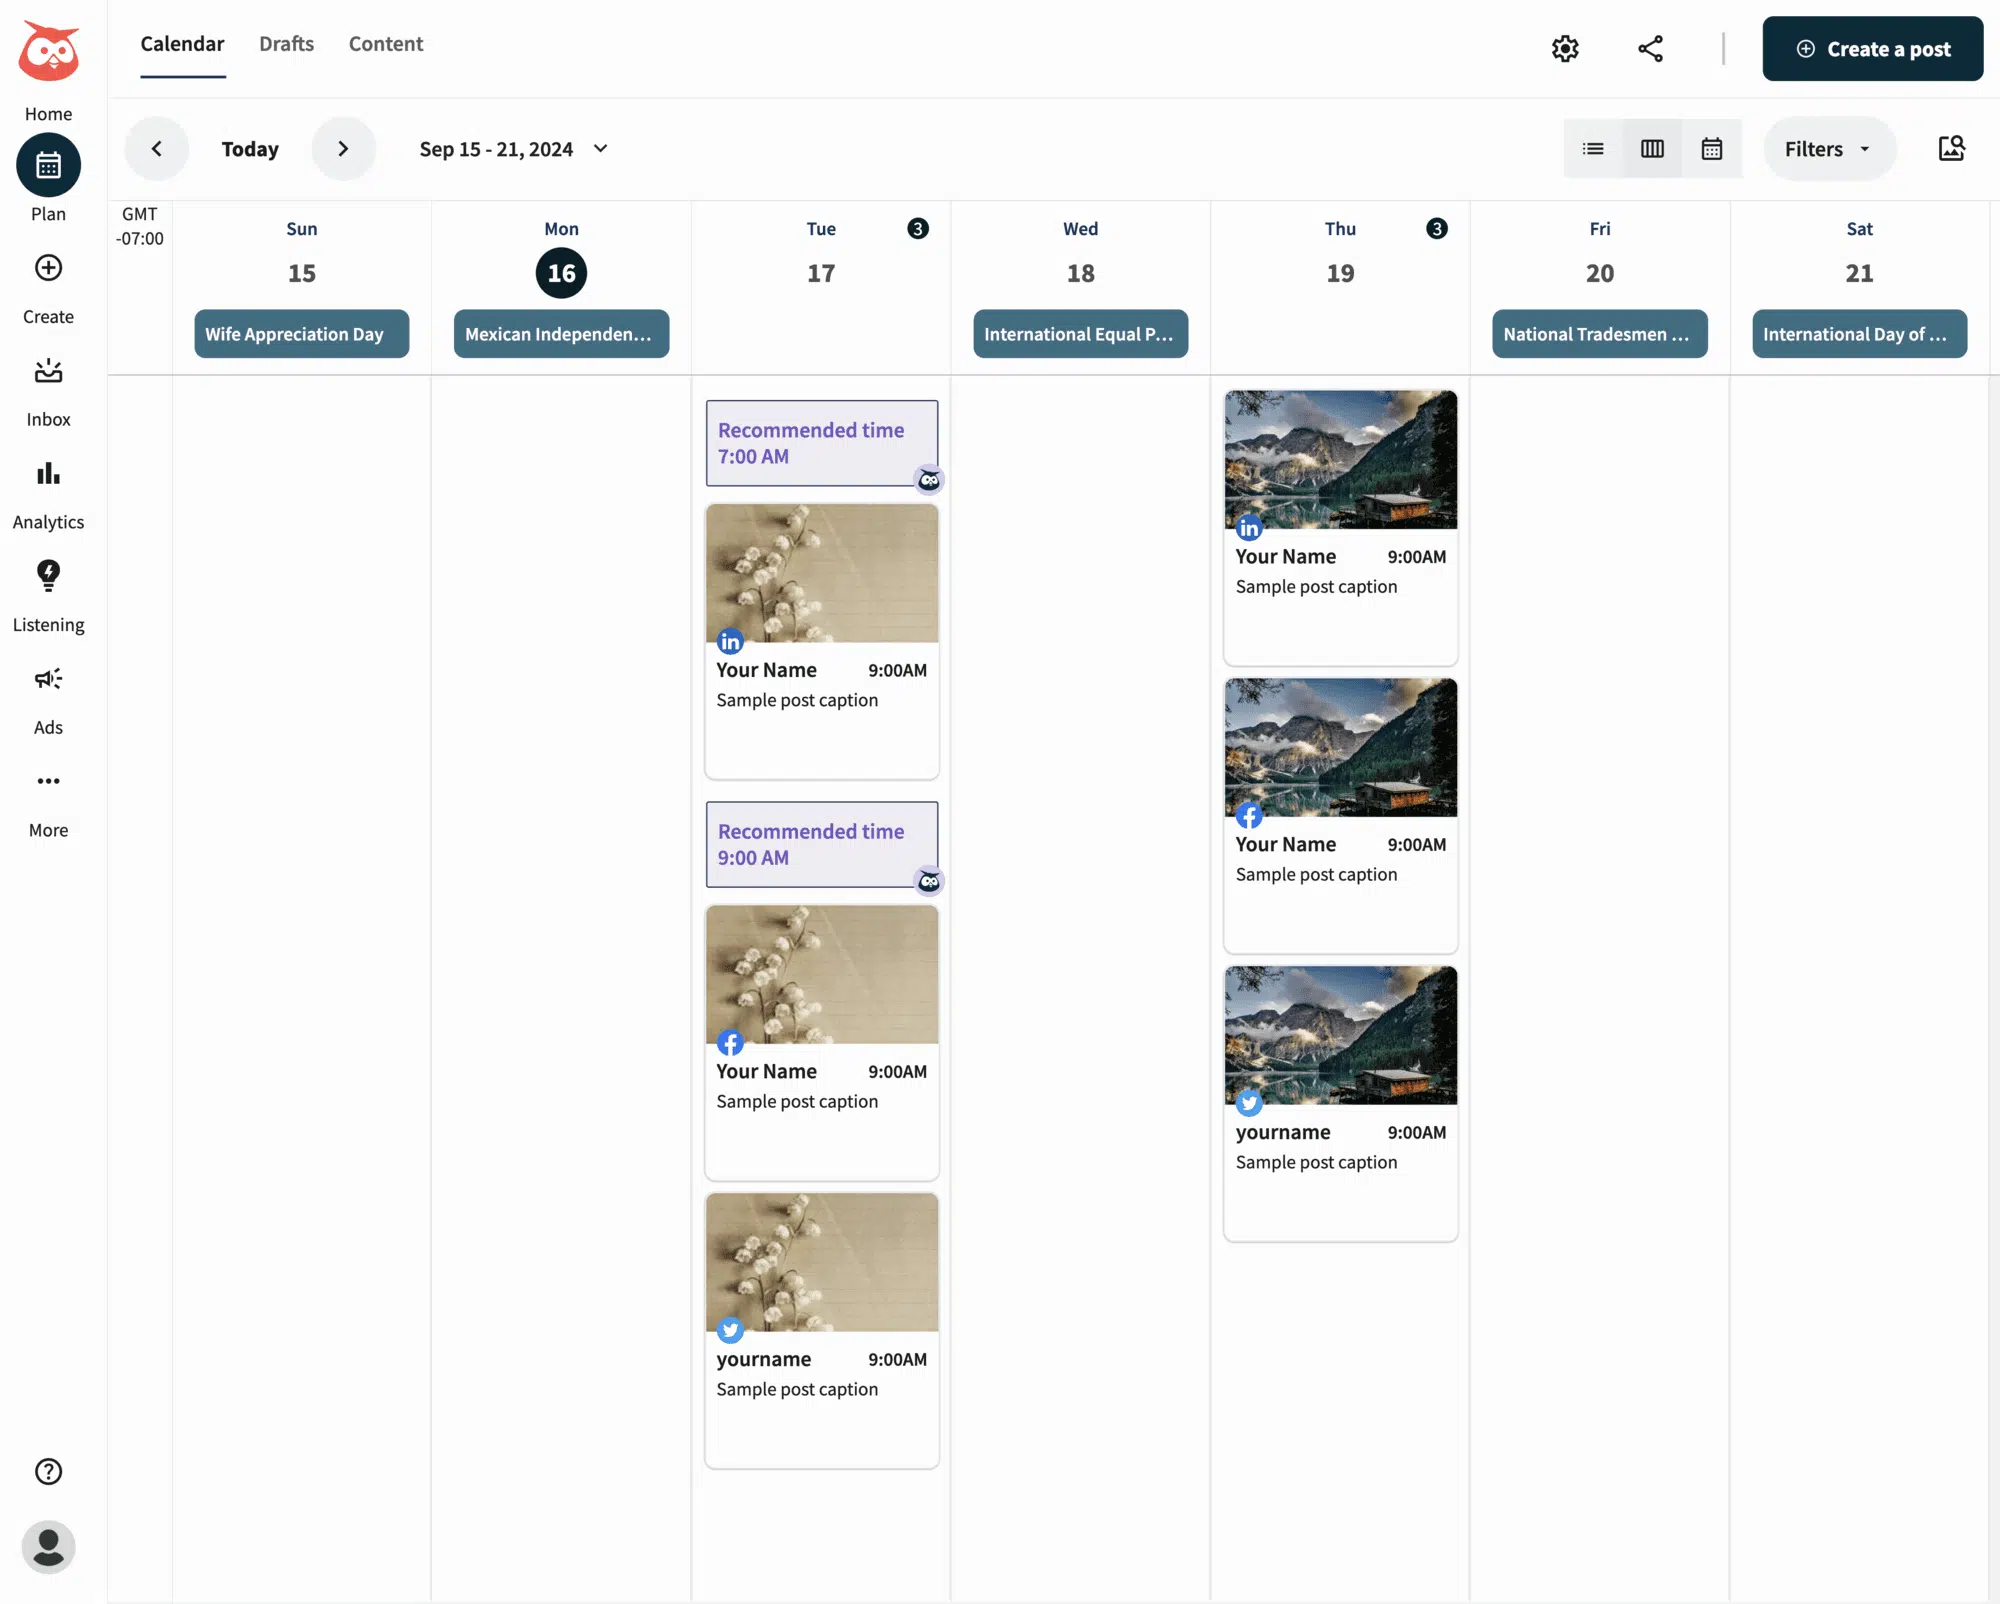
Task: Open Tuesday Facebook post flower thumbnail
Action: pos(822,975)
